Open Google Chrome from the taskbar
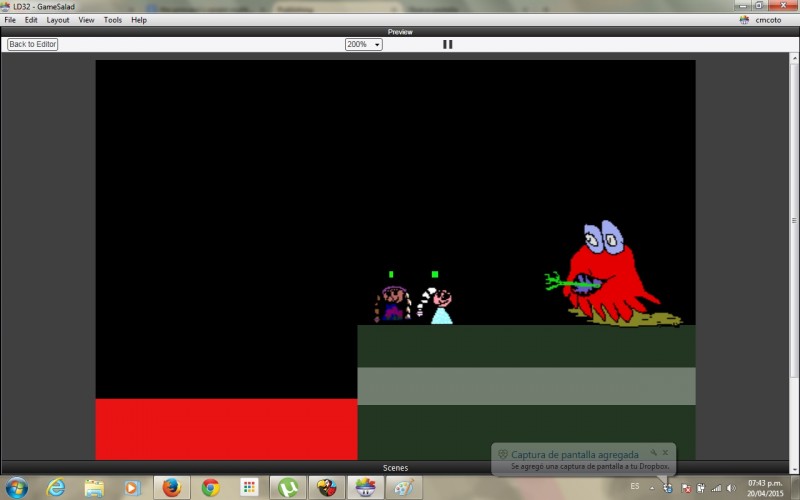Viewport: 800px width, 500px height. [x=210, y=488]
